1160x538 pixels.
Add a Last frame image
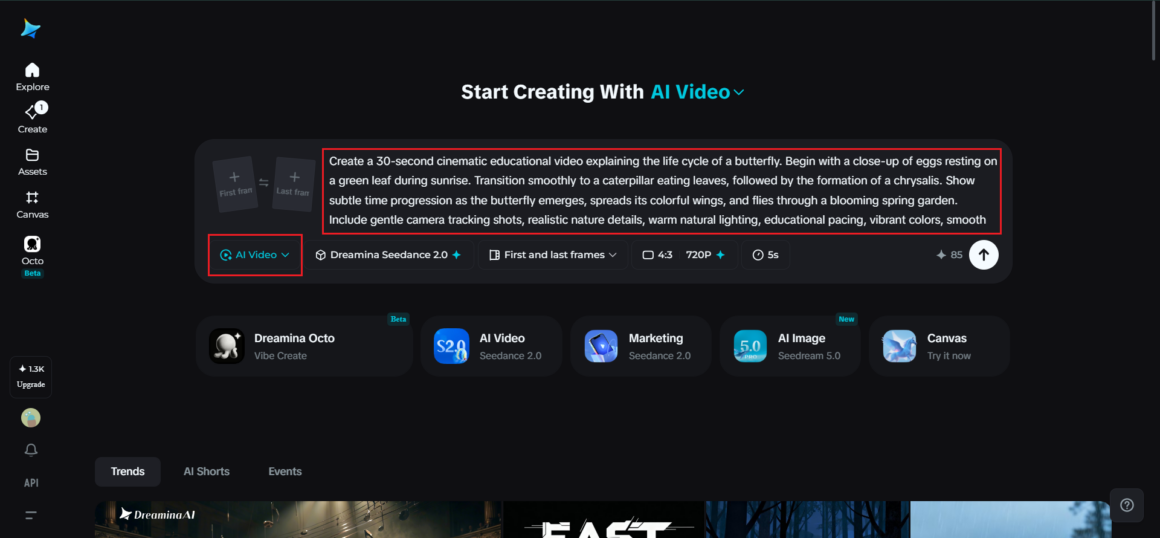(294, 185)
